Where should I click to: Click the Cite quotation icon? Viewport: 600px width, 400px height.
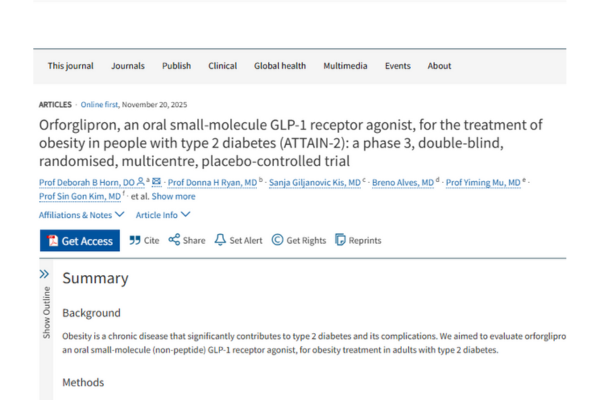click(x=135, y=240)
